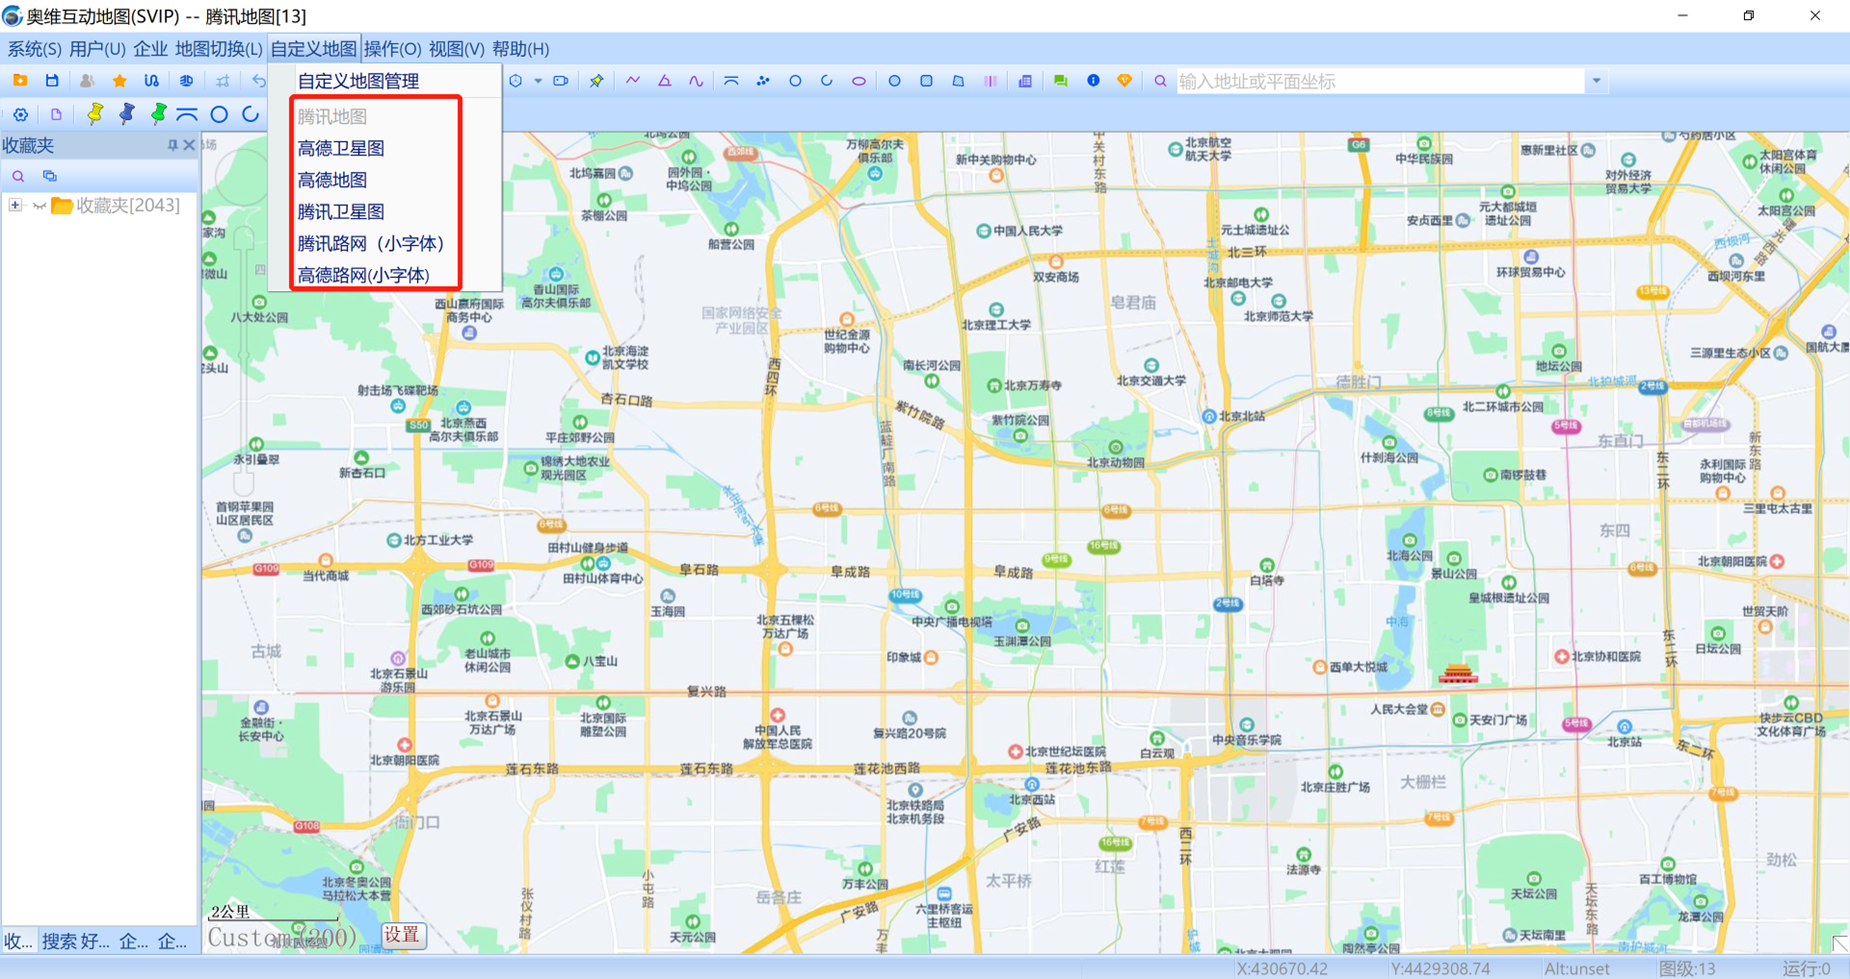Open the address search box dropdown arrow
The height and width of the screenshot is (979, 1850).
1596,81
